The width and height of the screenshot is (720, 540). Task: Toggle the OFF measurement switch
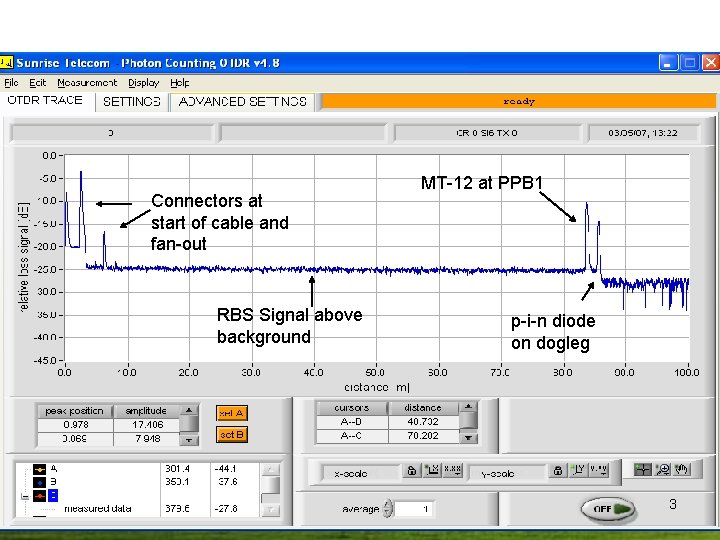click(608, 509)
